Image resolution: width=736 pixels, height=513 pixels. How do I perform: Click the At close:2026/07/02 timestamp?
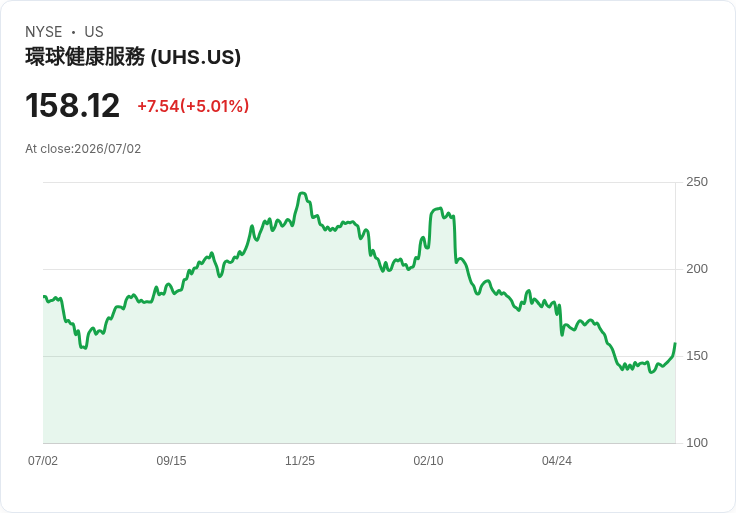(83, 149)
